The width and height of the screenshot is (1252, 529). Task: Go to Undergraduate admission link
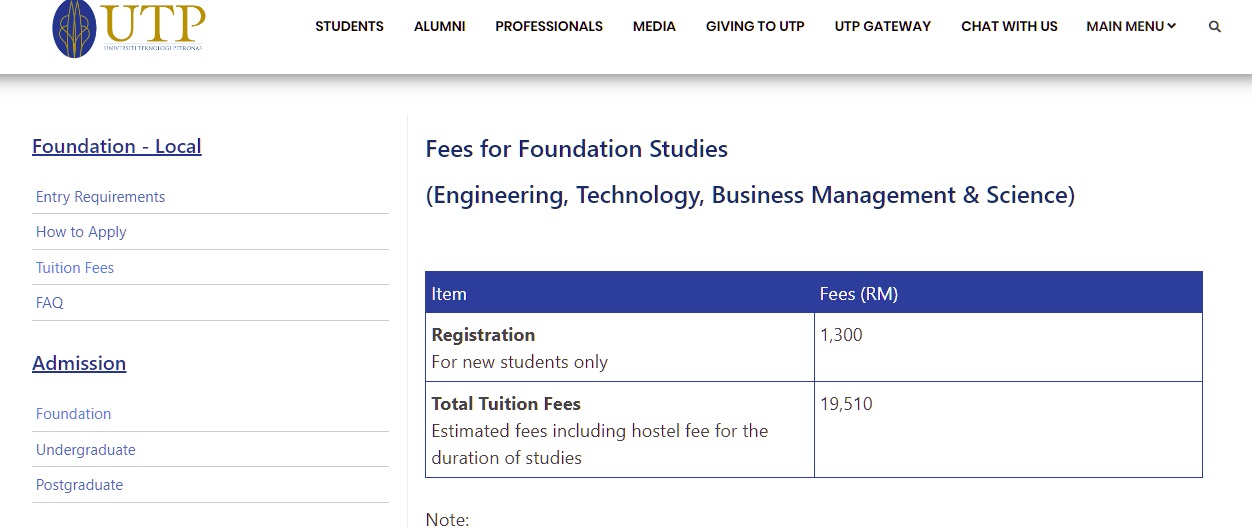click(85, 450)
